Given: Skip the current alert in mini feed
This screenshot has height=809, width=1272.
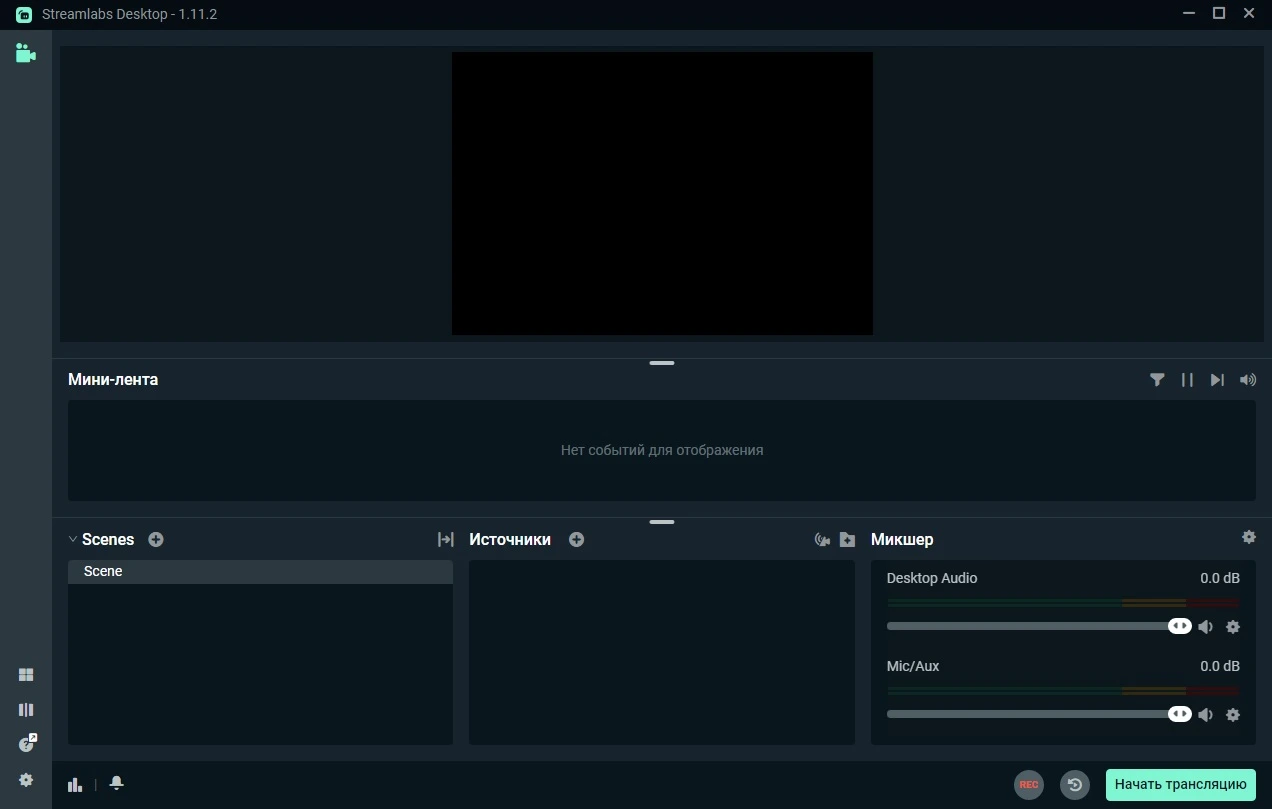Looking at the screenshot, I should click(1217, 380).
